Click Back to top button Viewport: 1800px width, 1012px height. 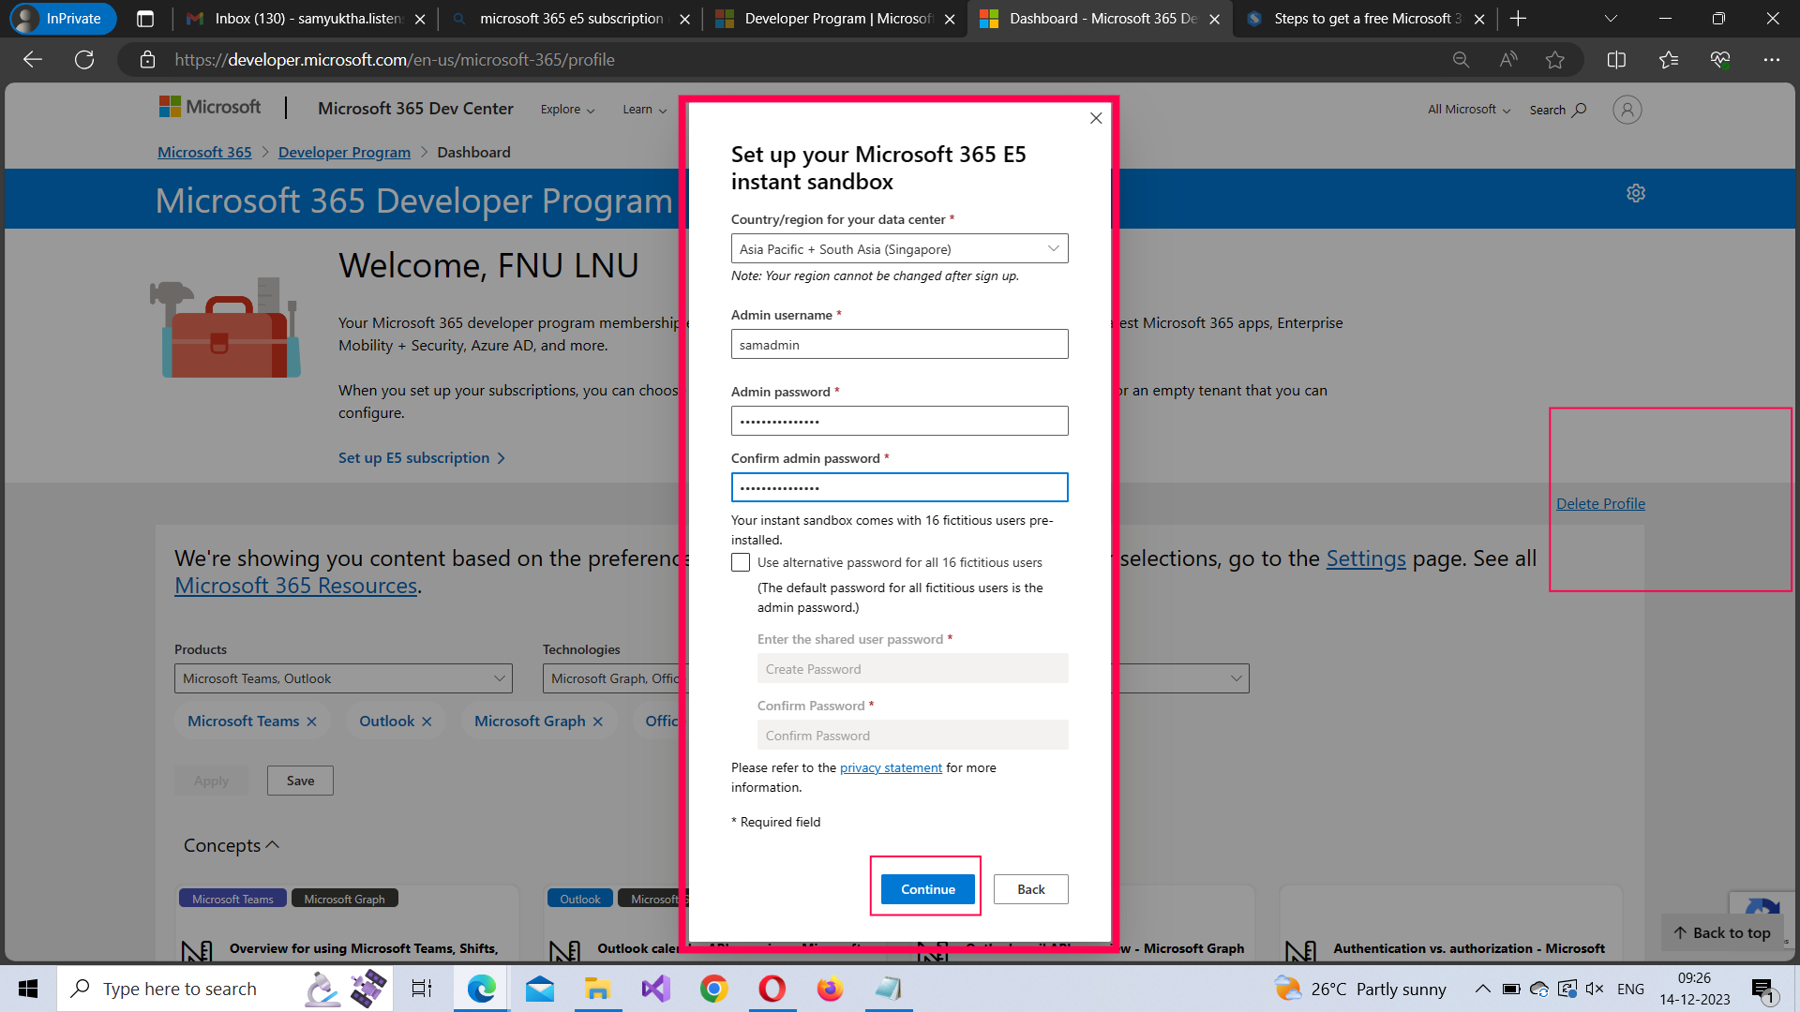(1721, 932)
